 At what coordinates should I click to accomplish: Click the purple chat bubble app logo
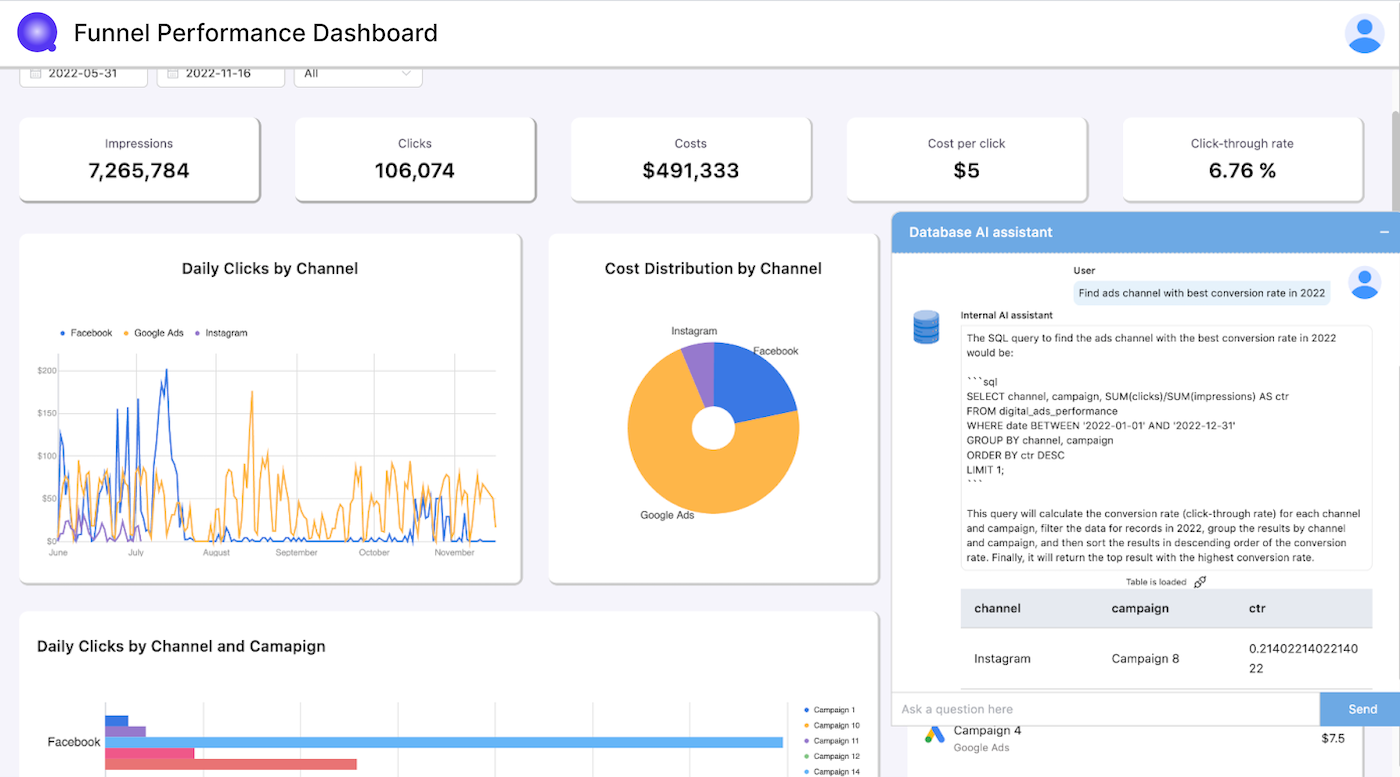point(36,31)
